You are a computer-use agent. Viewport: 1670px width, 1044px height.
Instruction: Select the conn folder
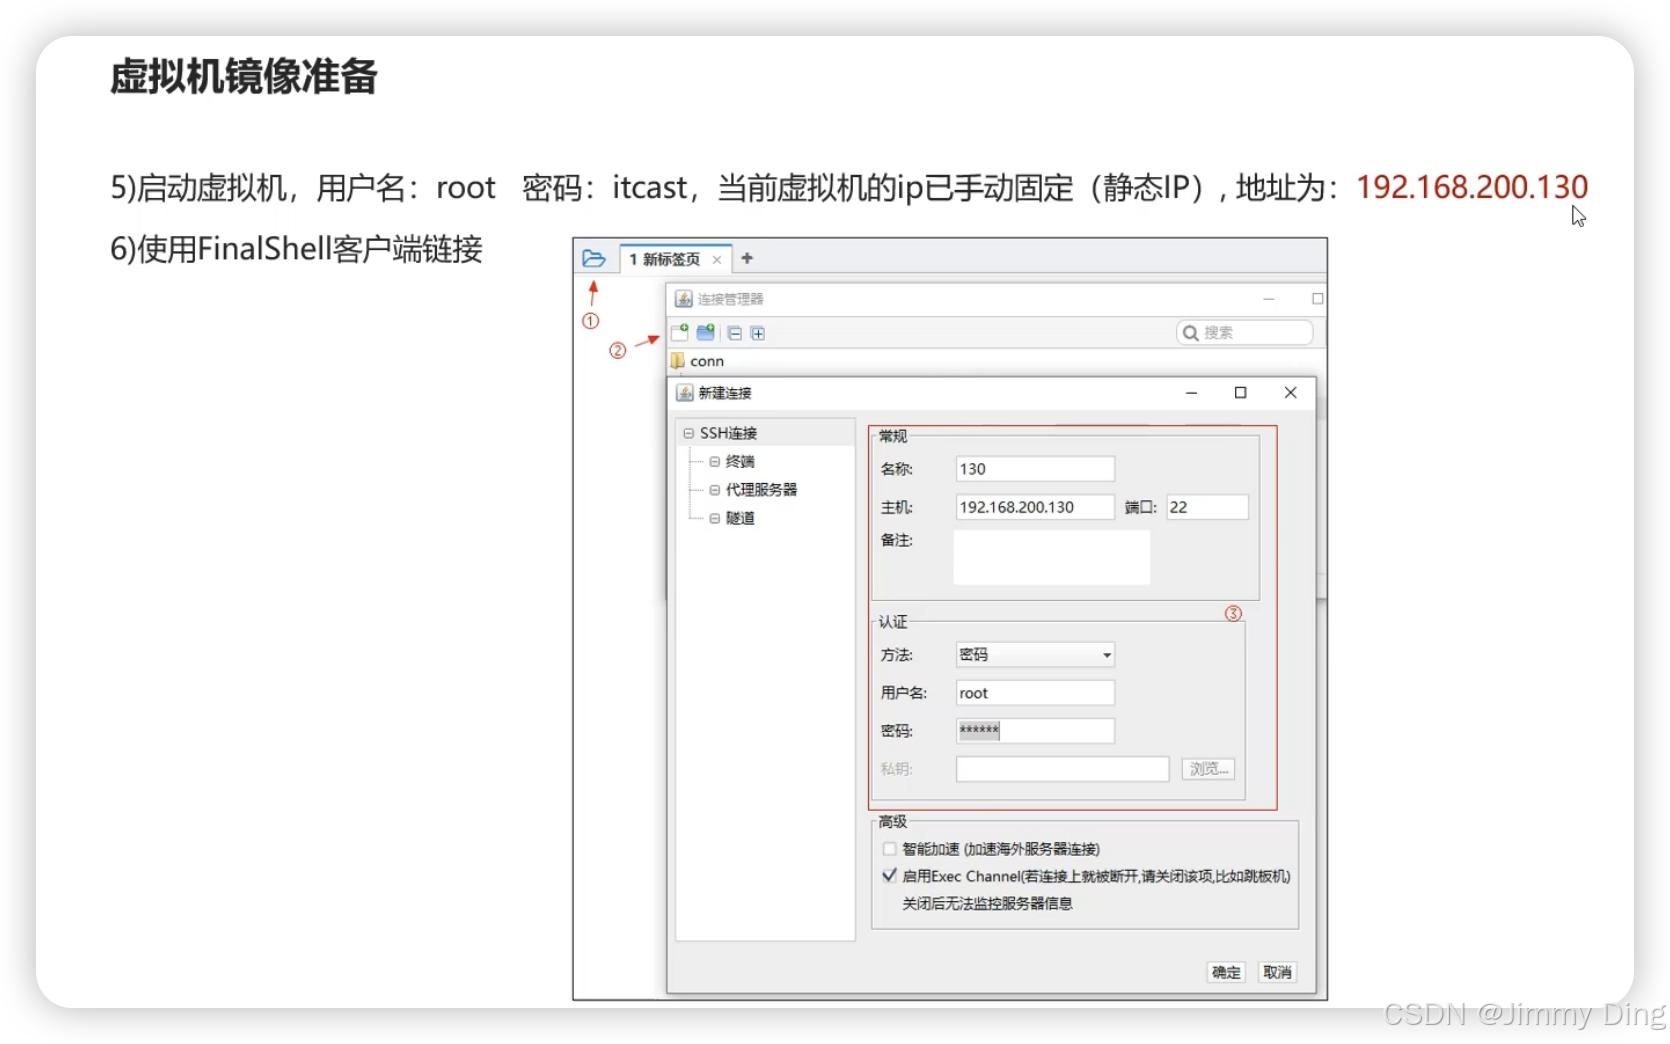pos(698,361)
